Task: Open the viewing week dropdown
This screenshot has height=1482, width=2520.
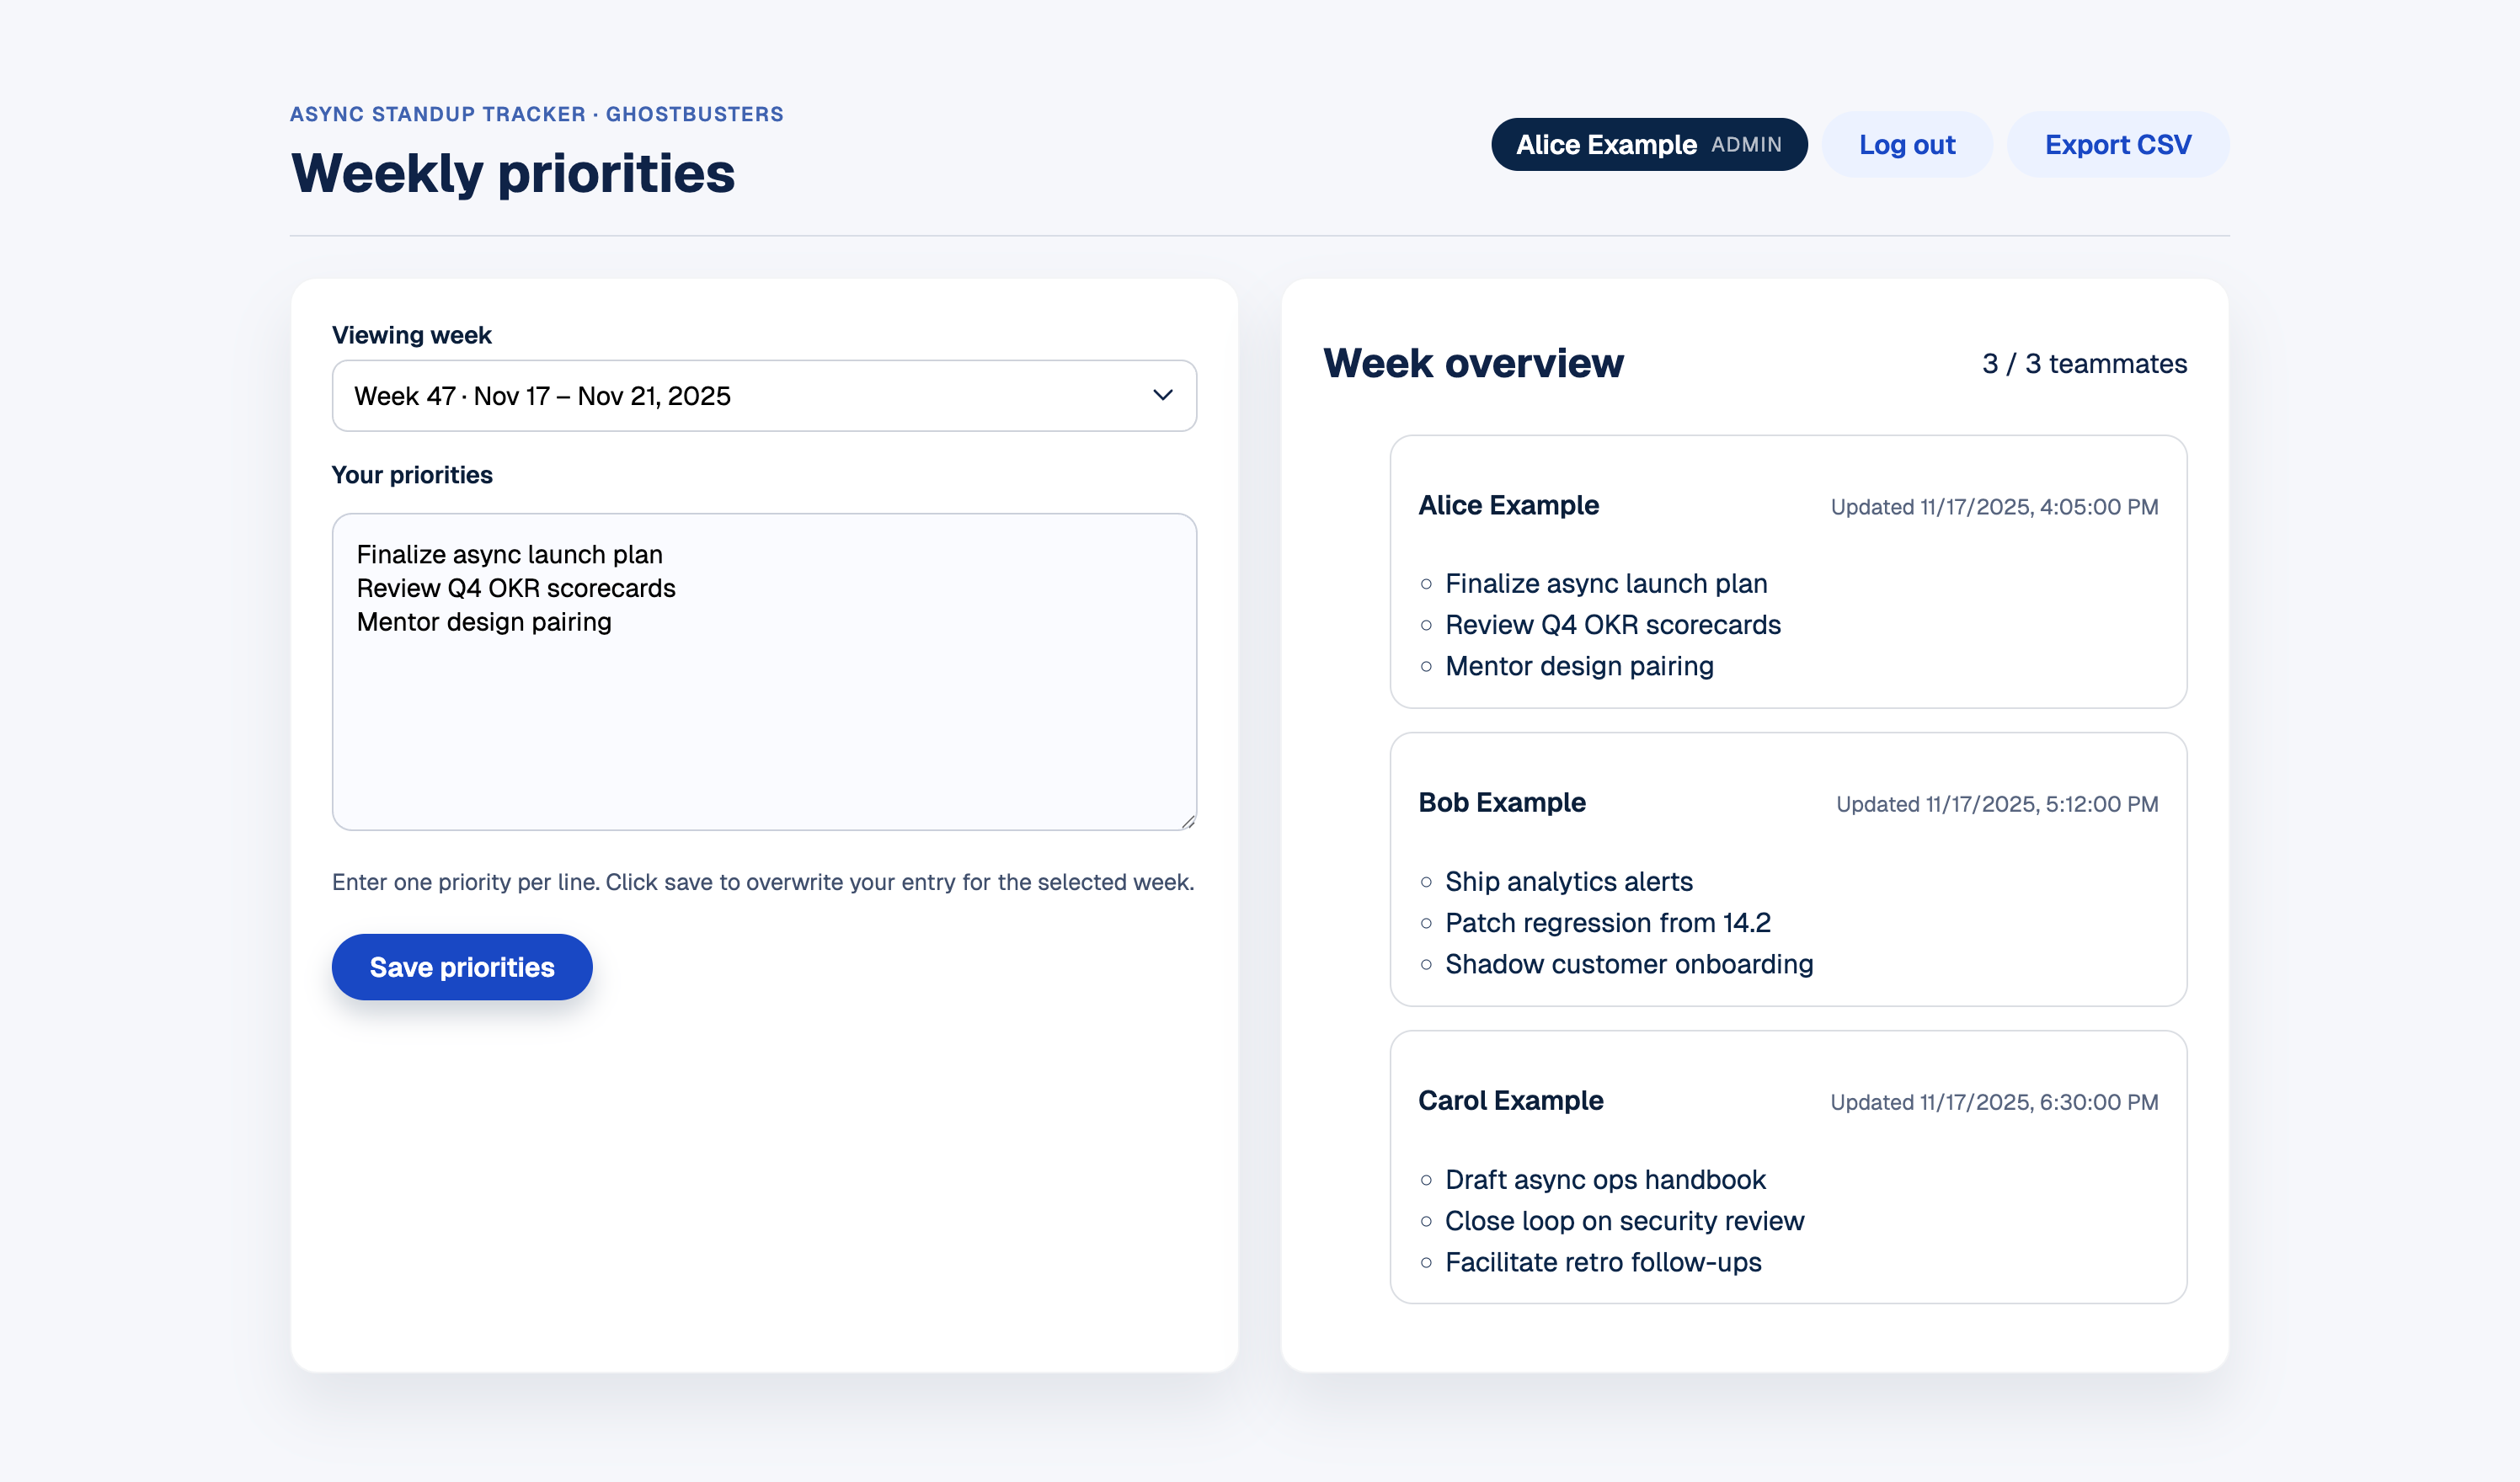Action: coord(763,395)
